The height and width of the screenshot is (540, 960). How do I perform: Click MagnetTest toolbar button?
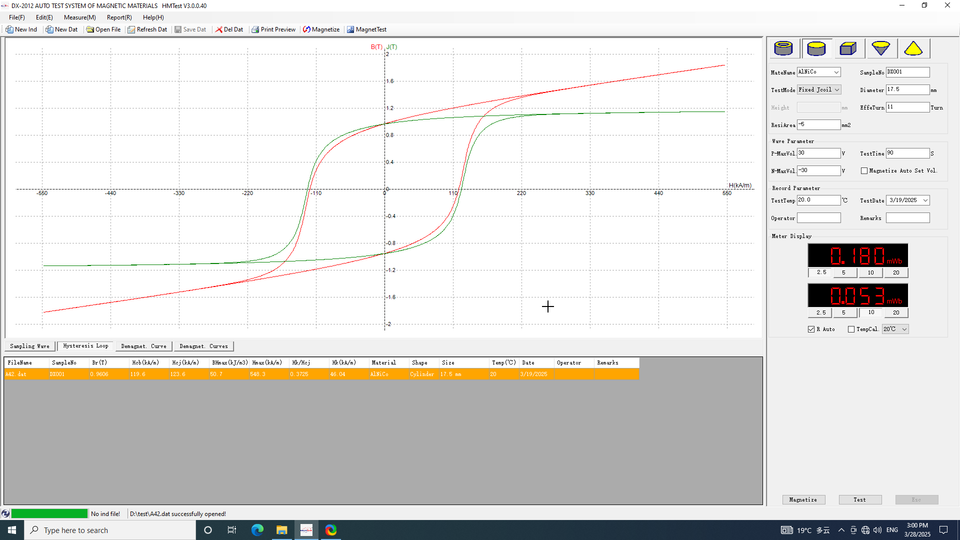[x=367, y=29]
